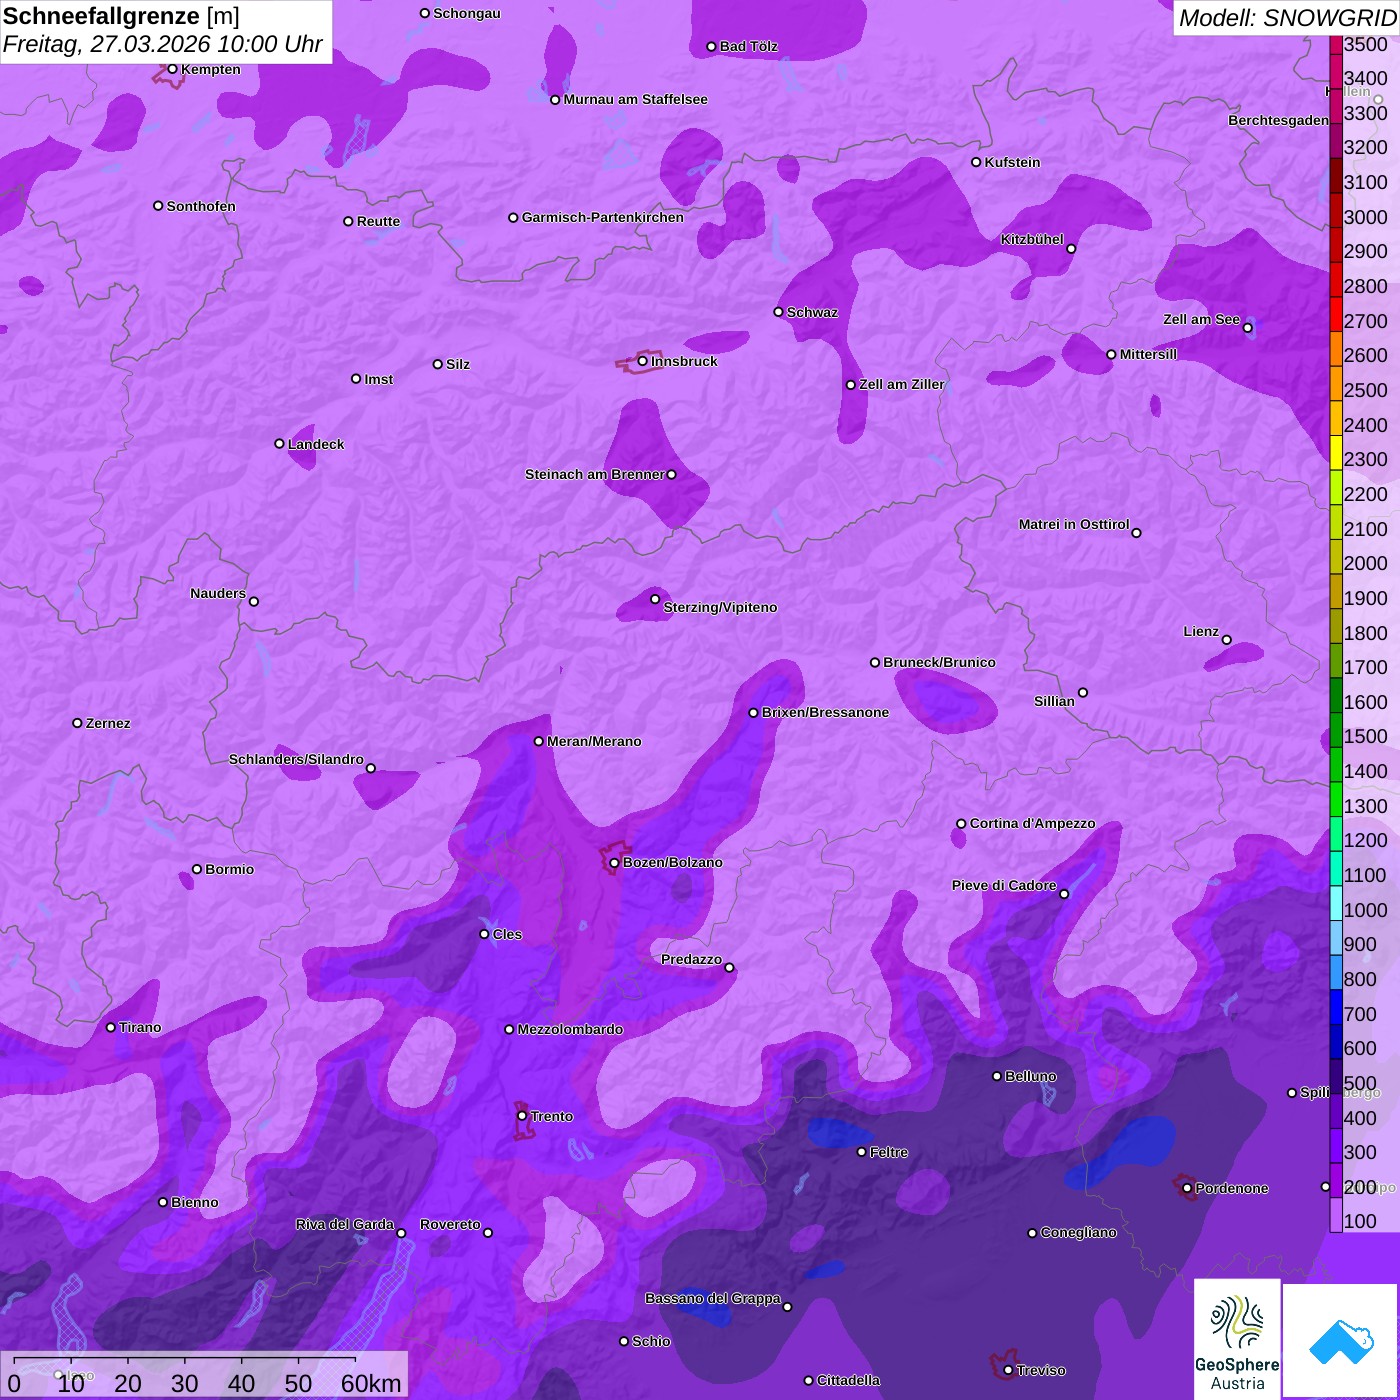Click the Mezzolombardo label
Screen dimensions: 1400x1400
coord(570,1029)
